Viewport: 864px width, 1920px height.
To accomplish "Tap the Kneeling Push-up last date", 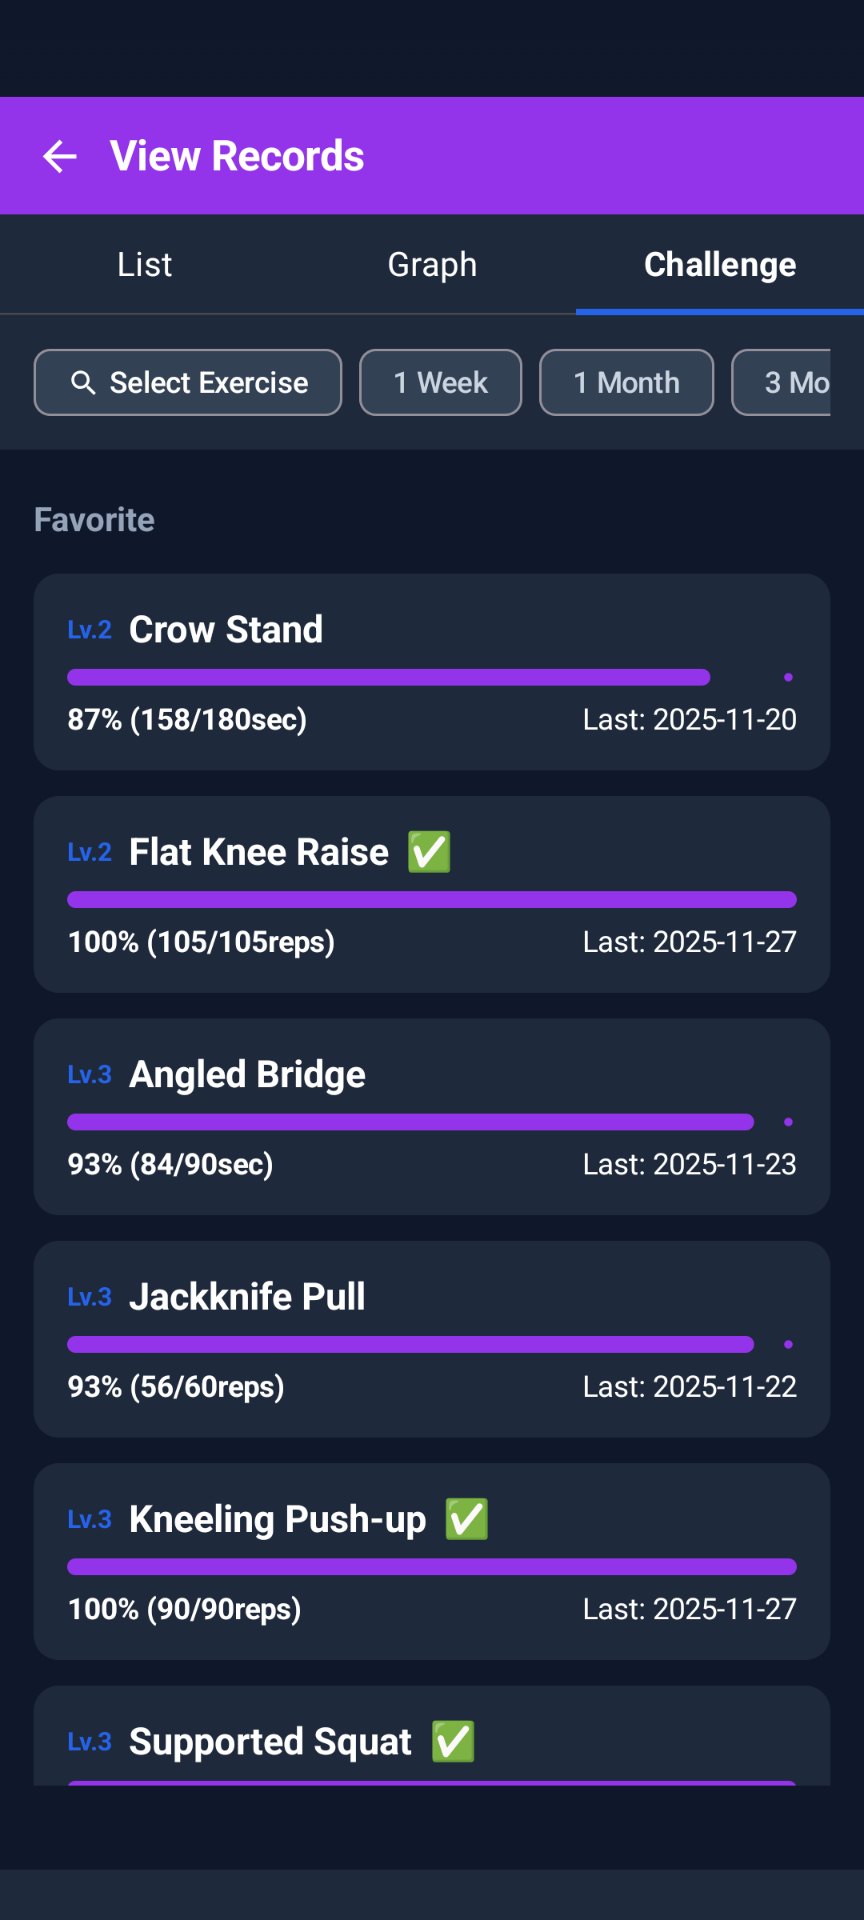I will click(689, 1609).
